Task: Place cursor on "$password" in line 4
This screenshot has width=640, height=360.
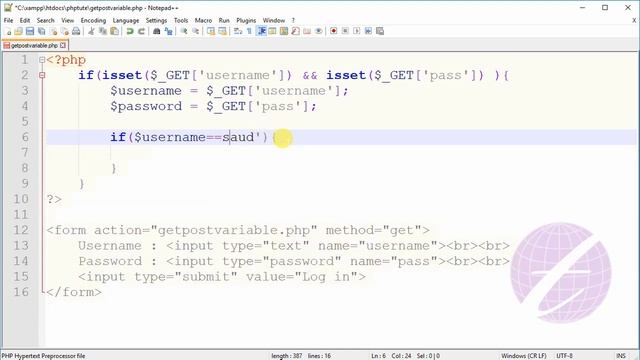Action: (x=146, y=107)
